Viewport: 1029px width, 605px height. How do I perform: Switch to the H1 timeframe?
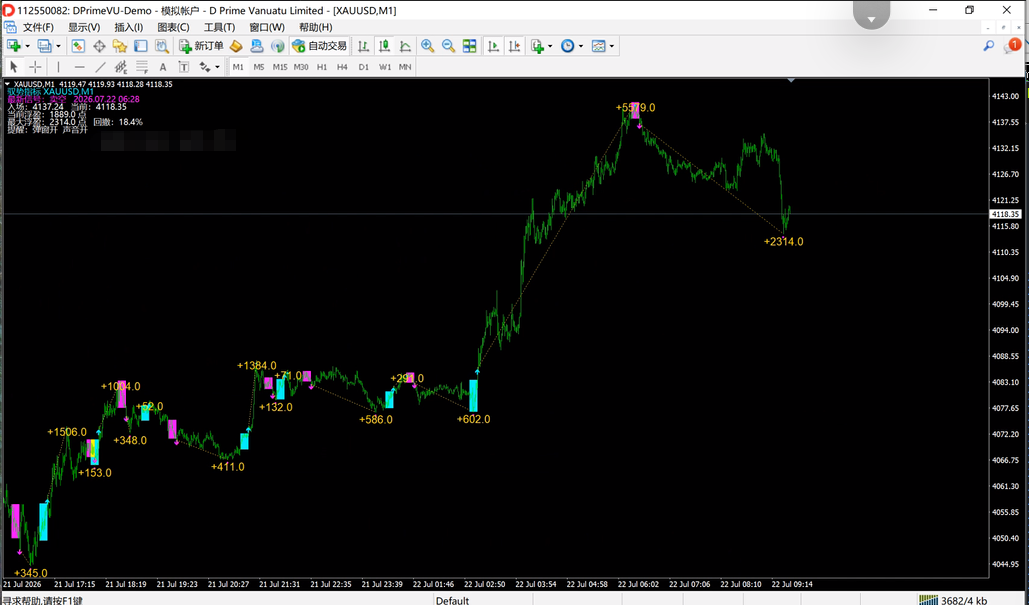point(322,67)
